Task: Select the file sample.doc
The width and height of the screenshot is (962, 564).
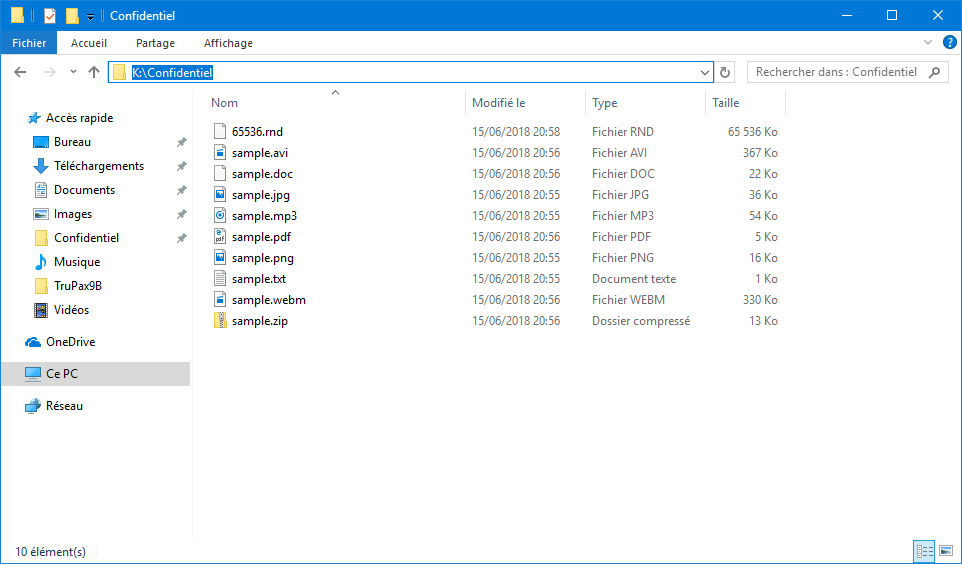Action: click(x=262, y=174)
